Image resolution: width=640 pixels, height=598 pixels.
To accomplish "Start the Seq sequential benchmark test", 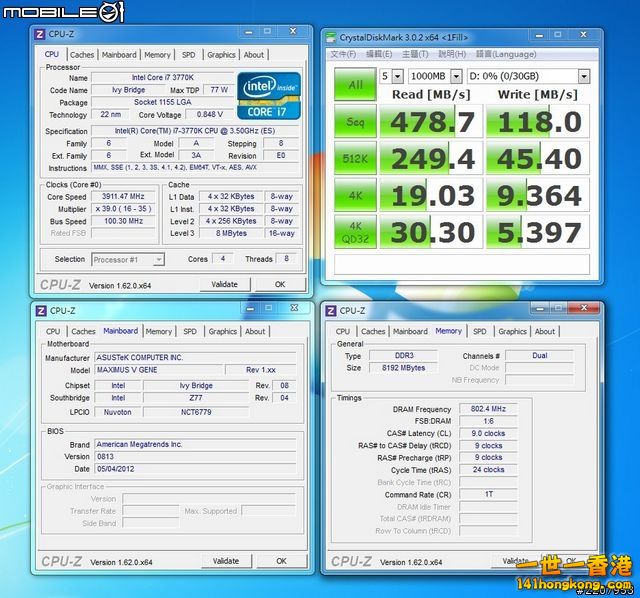I will 355,122.
